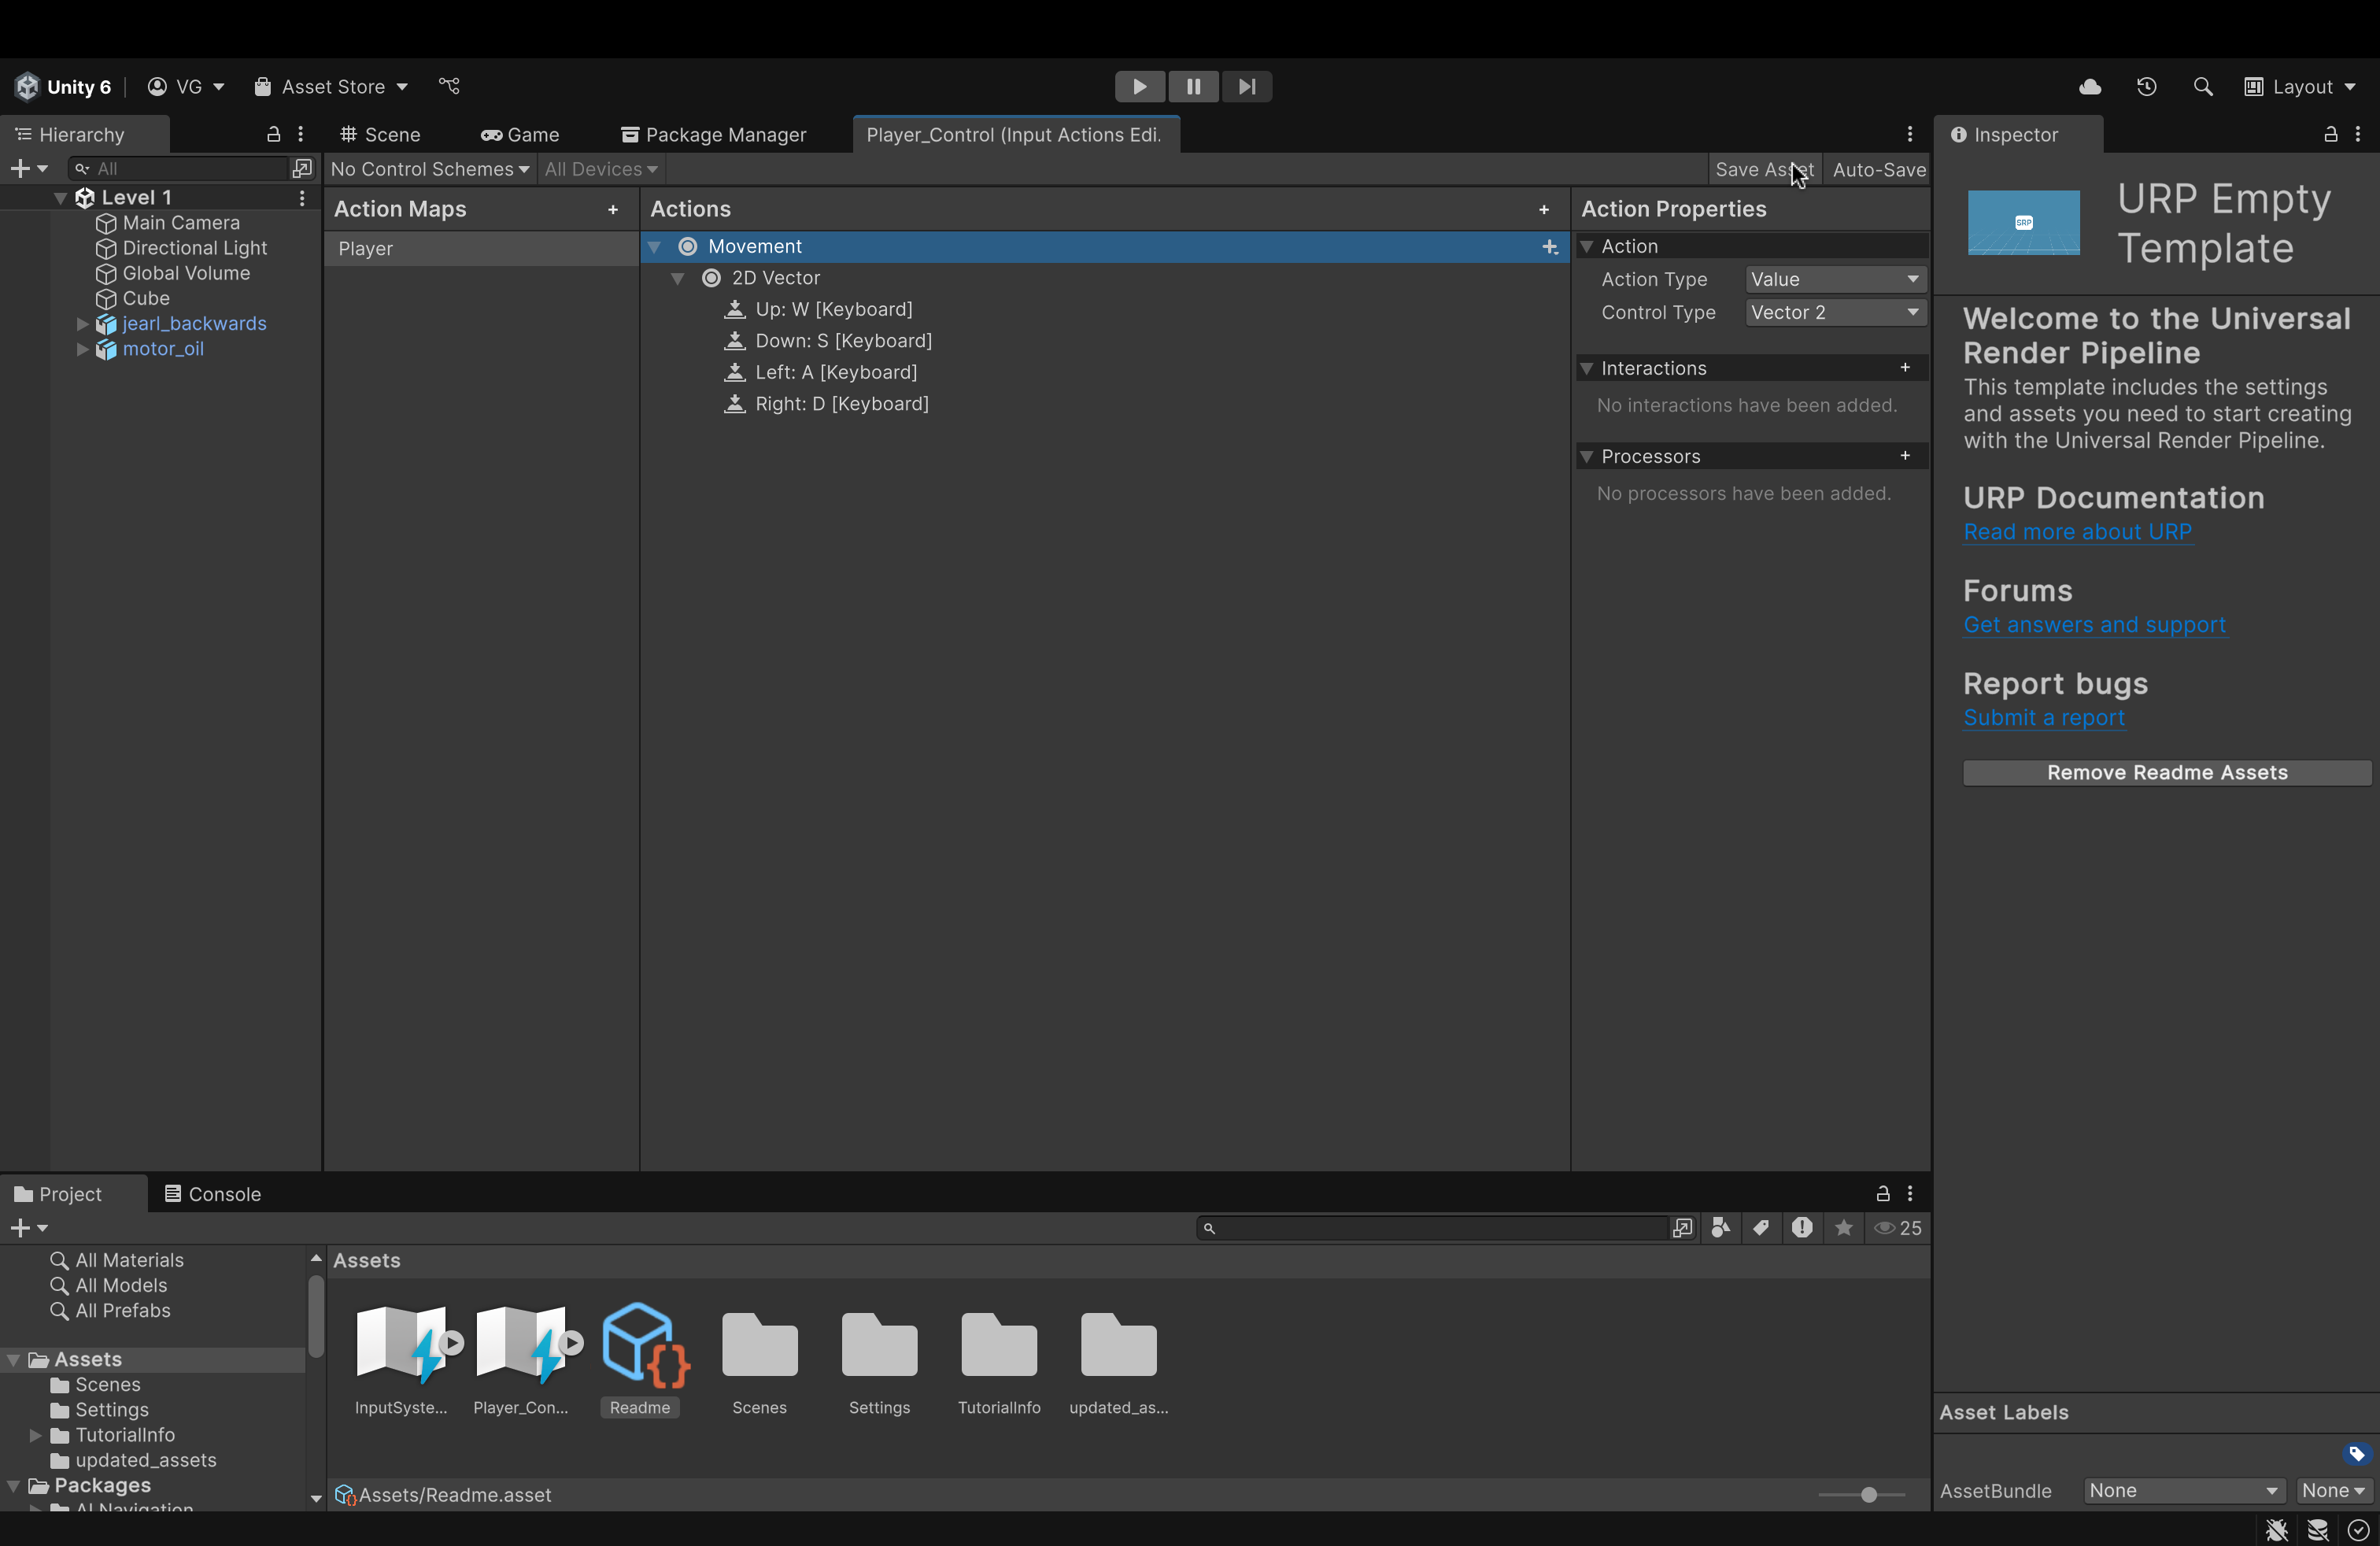
Task: Open the Submit a report link
Action: pyautogui.click(x=2043, y=718)
